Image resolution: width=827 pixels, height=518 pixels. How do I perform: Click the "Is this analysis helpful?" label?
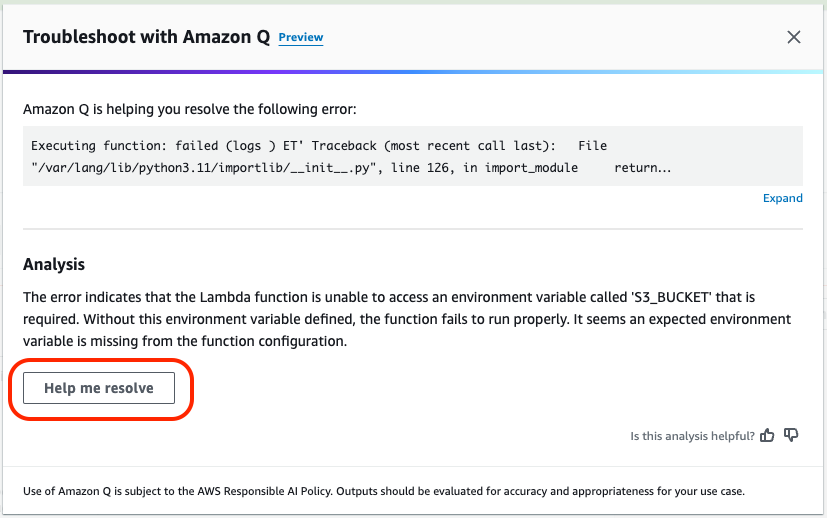692,436
